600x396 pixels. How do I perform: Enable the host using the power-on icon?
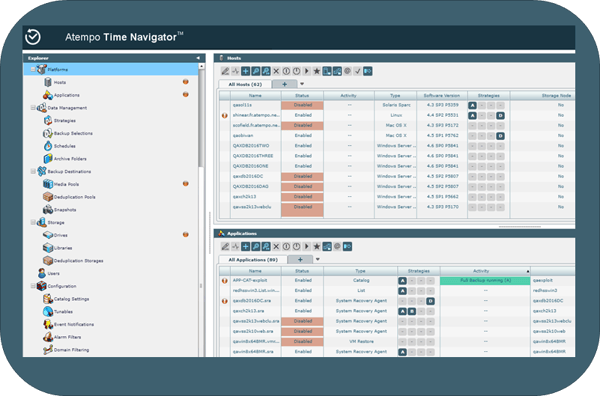[286, 71]
